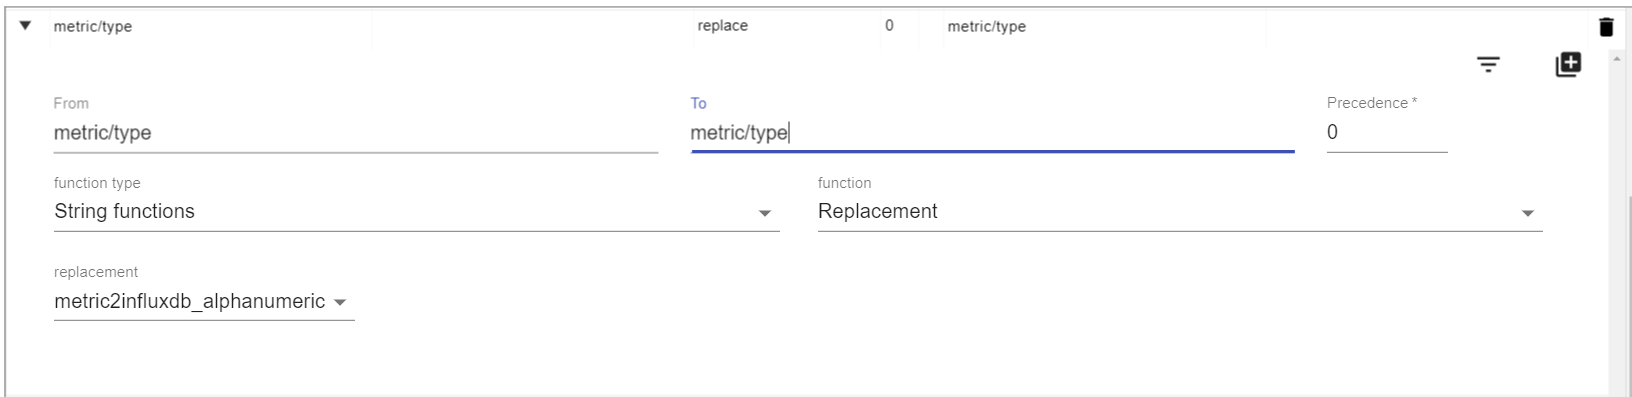Click into the To input field
1632x397 pixels.
[x=992, y=132]
